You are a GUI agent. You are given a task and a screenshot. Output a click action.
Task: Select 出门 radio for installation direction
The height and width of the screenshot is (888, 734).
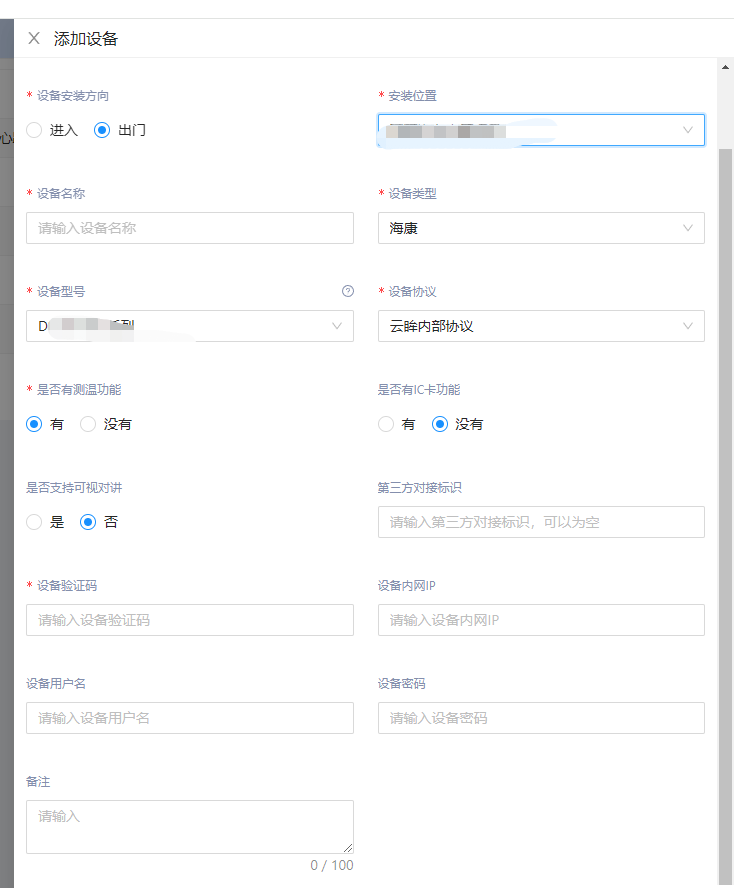coord(102,130)
